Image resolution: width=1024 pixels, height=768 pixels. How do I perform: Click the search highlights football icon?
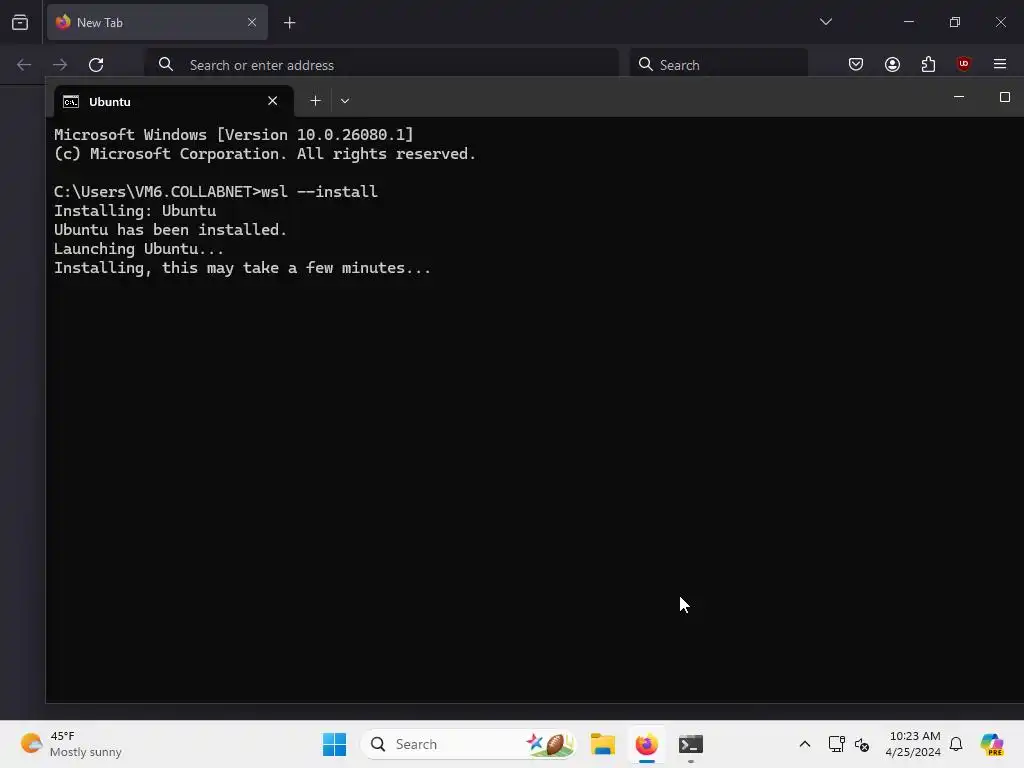pyautogui.click(x=550, y=744)
